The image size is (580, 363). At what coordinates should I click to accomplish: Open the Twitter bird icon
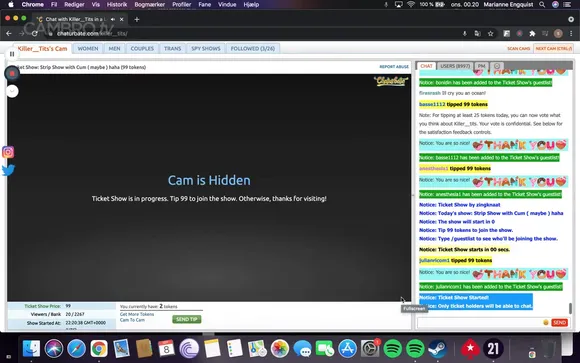8,170
